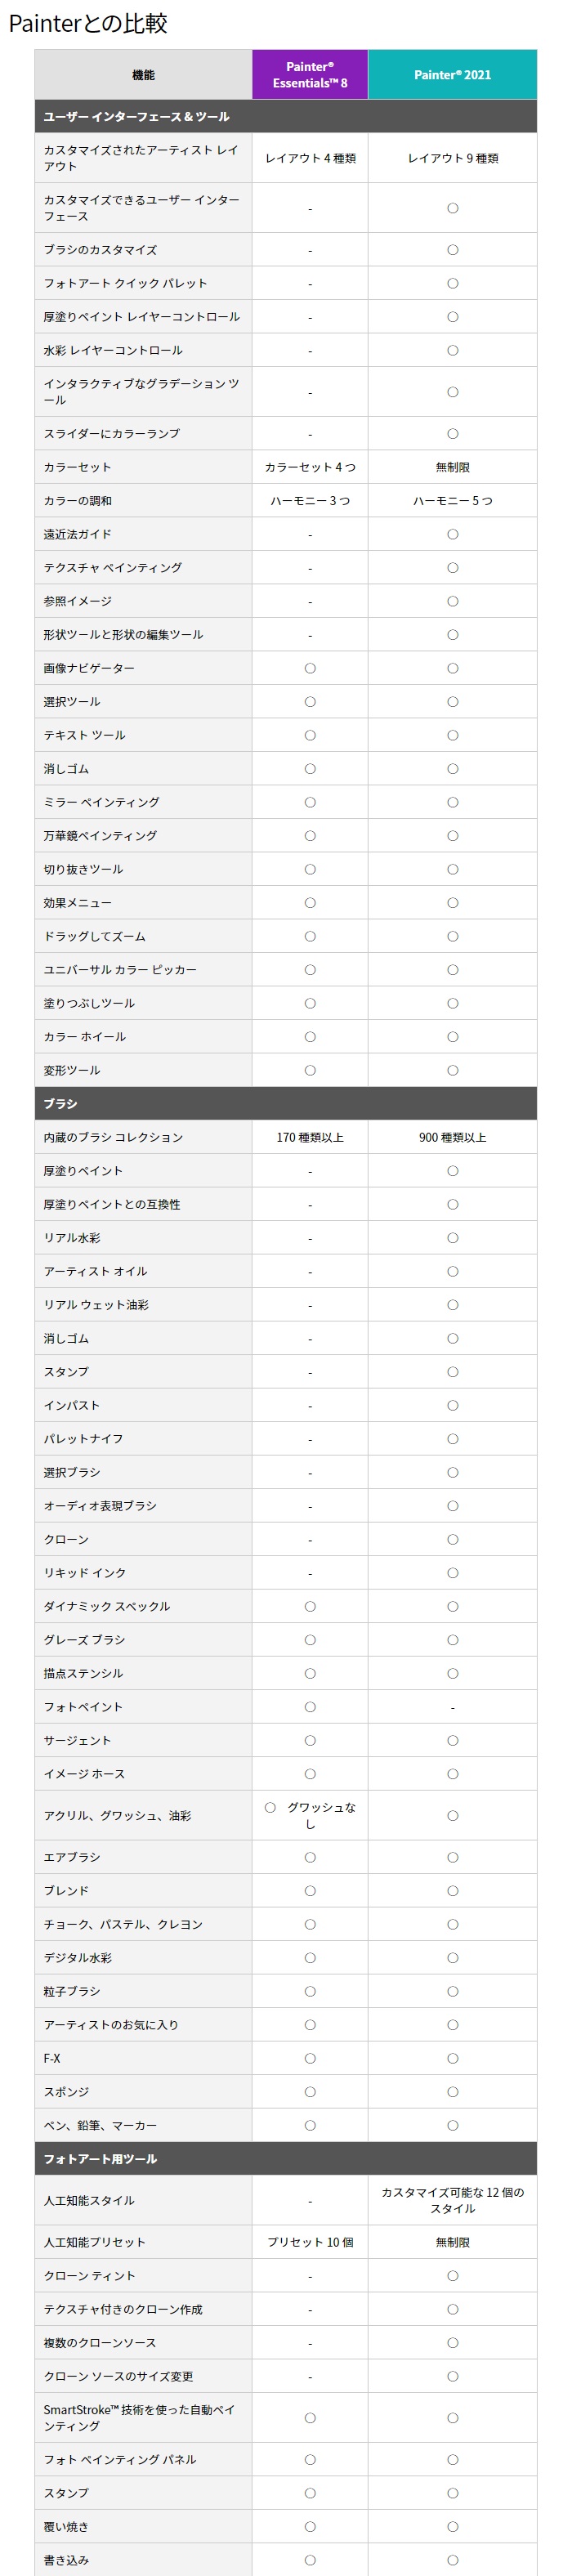Click the 変形ツール circle under Painter 2021

coord(453,1070)
